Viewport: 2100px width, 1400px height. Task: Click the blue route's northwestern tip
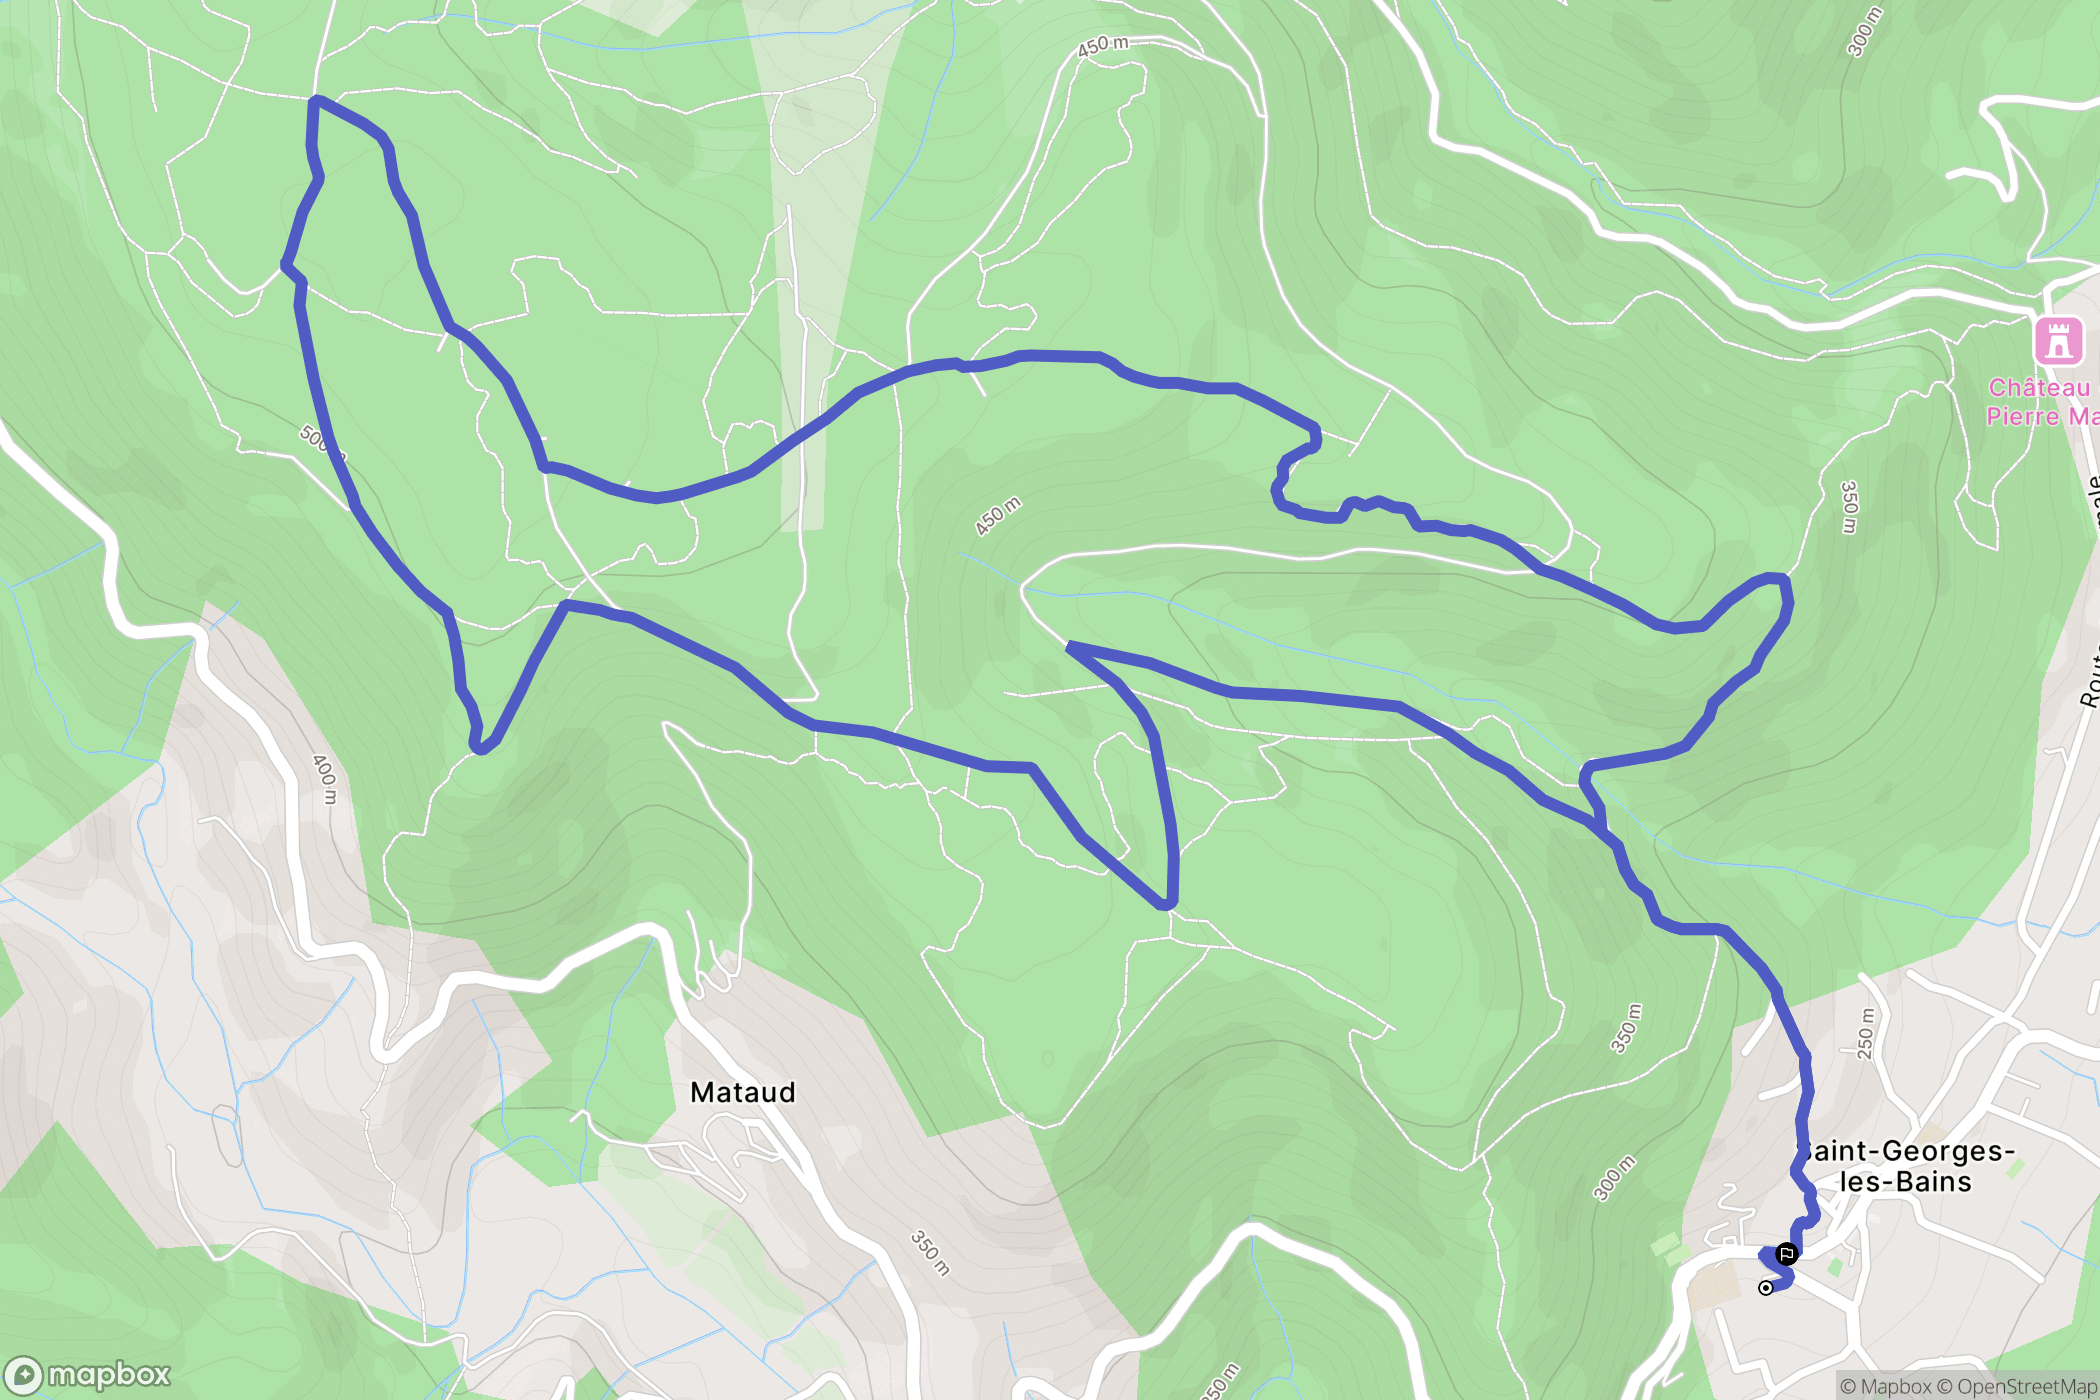(x=315, y=99)
